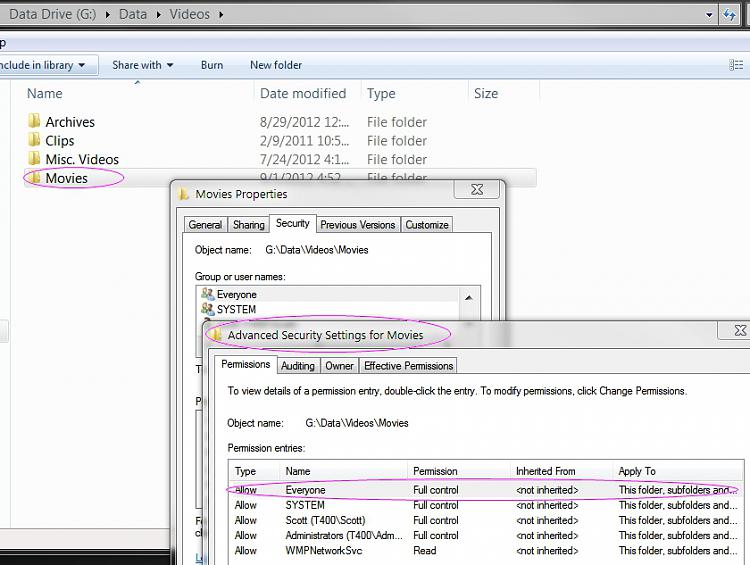This screenshot has width=750, height=565.
Task: Select the WMPNetworkSvc permission entry
Action: [x=485, y=551]
